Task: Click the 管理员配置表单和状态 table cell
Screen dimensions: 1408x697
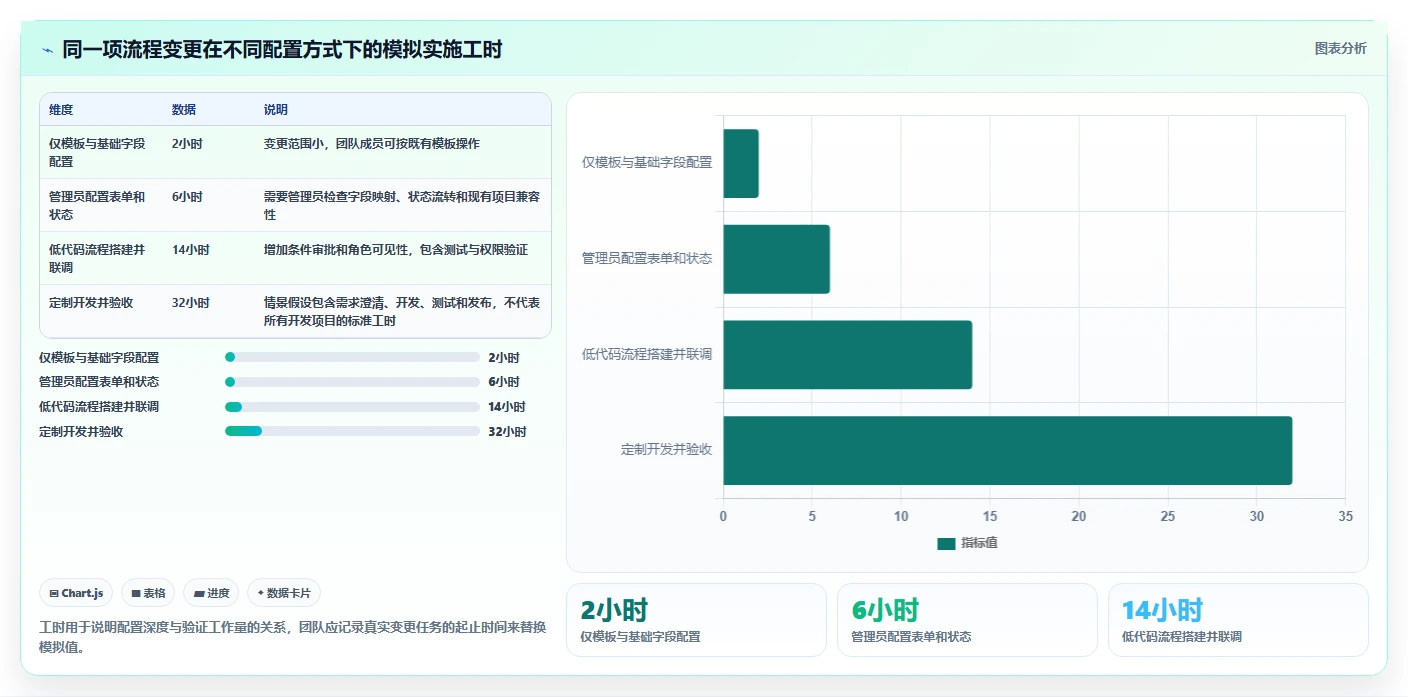Action: click(x=101, y=205)
